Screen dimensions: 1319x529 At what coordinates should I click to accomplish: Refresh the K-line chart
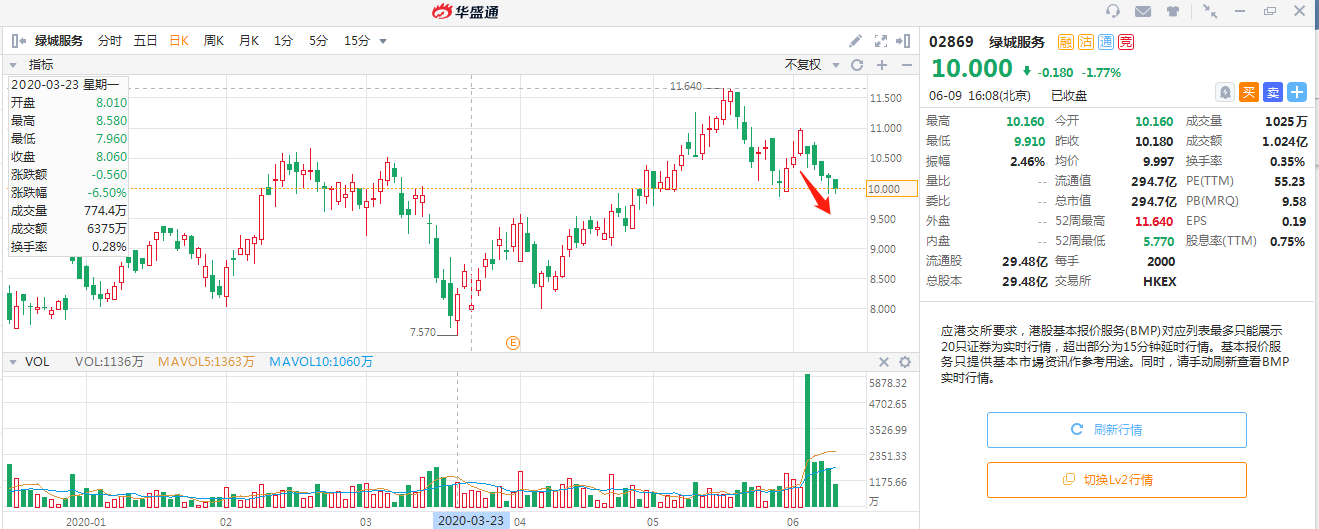pyautogui.click(x=856, y=65)
